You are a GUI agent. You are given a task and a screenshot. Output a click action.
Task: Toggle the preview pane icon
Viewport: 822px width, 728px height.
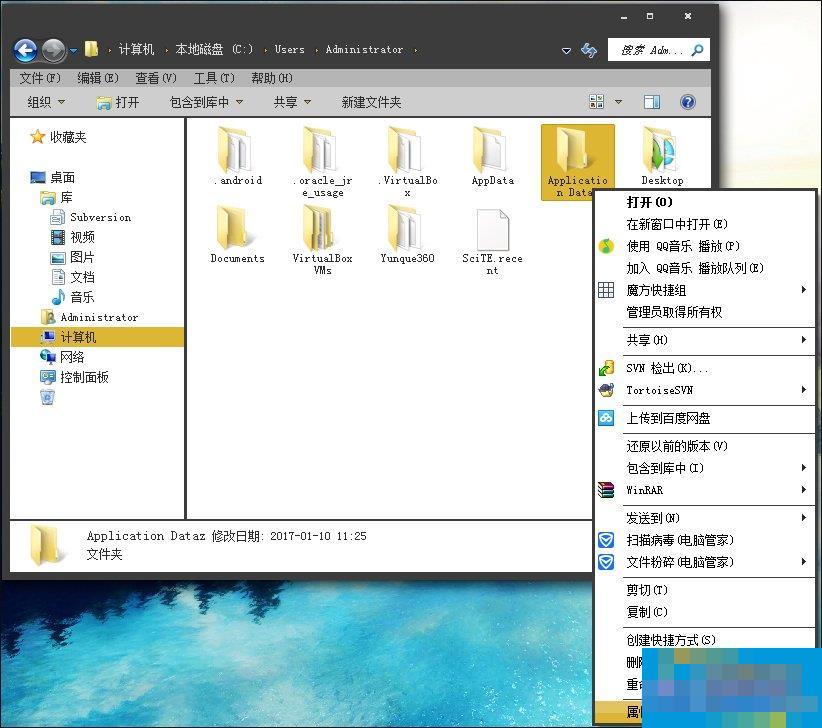point(652,102)
